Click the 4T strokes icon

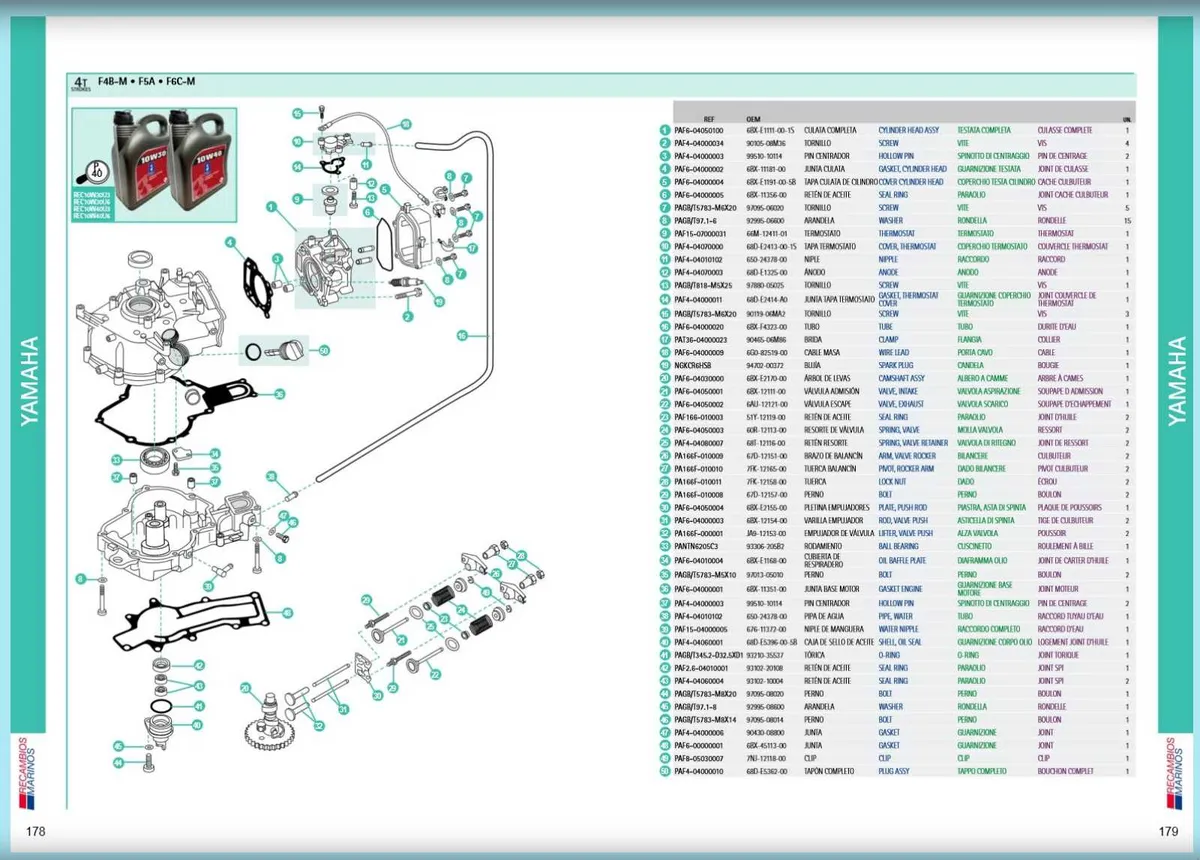pyautogui.click(x=80, y=83)
